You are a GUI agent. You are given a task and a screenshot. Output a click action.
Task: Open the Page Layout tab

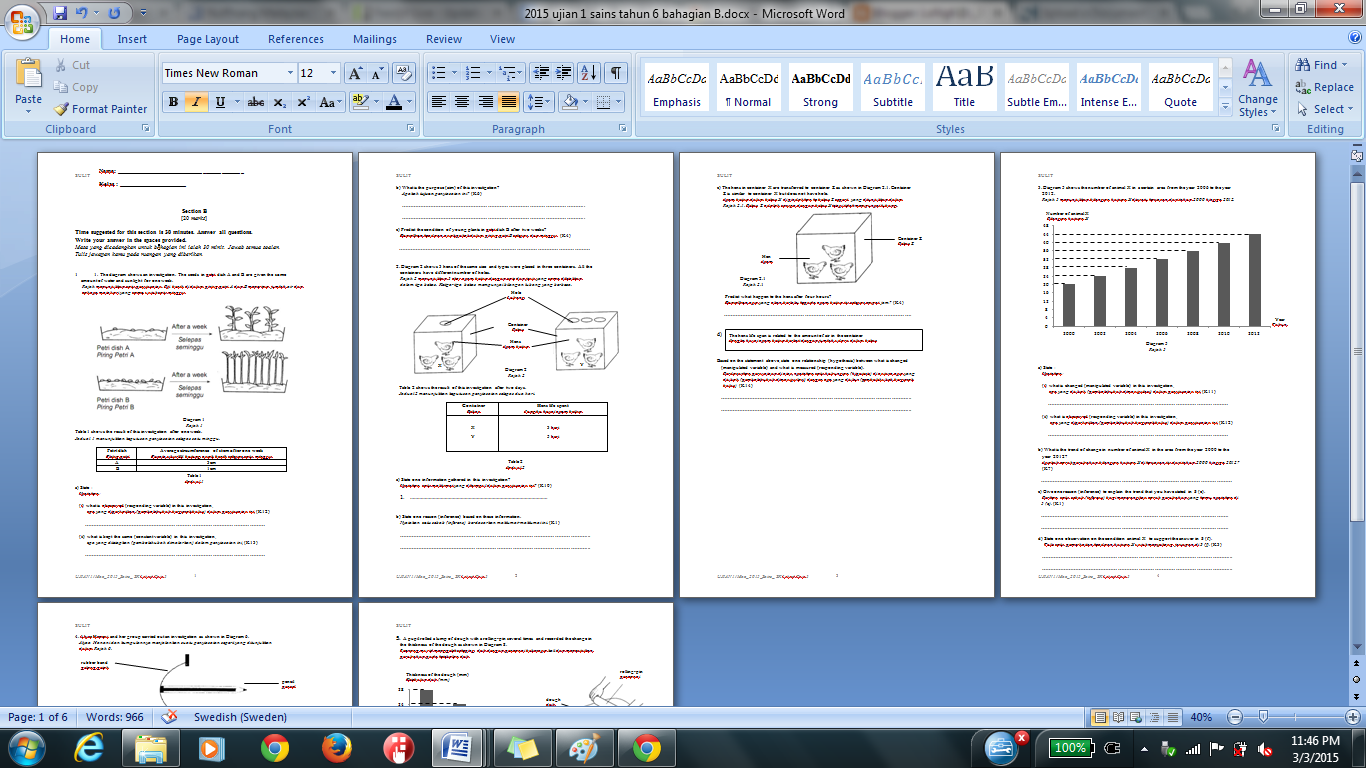pos(208,39)
